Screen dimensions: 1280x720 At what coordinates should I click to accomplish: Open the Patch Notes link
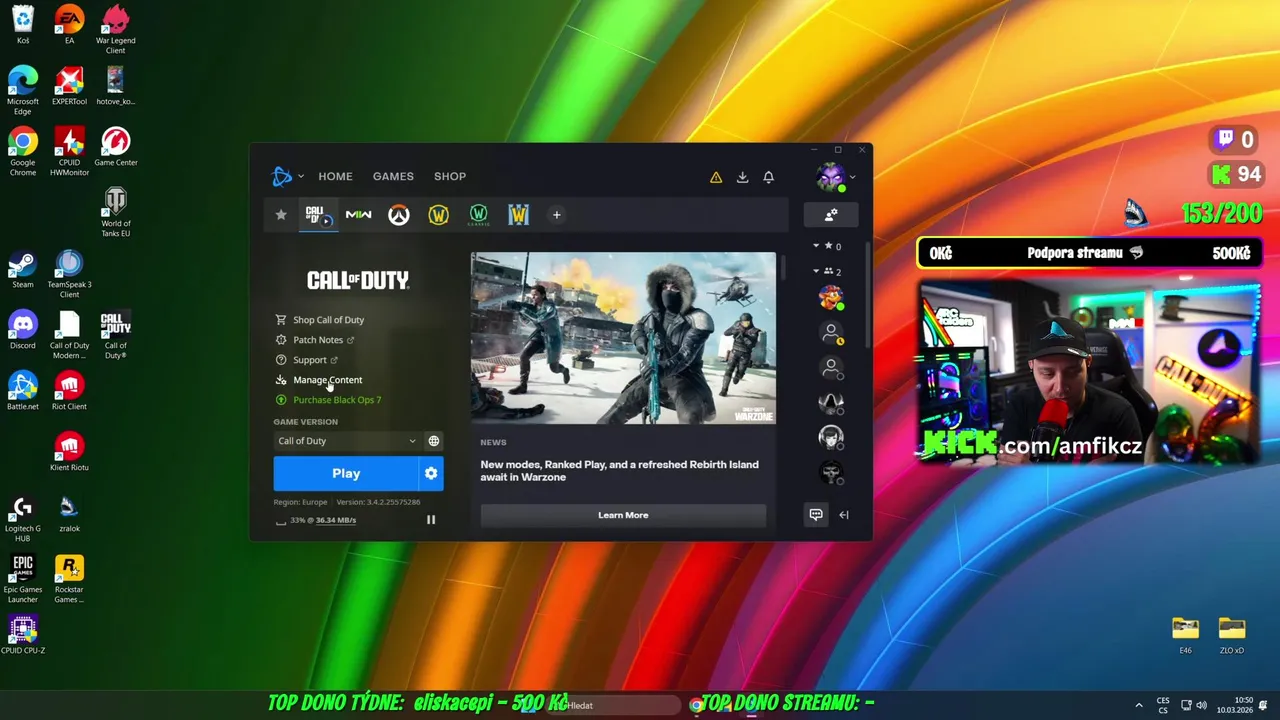point(318,340)
